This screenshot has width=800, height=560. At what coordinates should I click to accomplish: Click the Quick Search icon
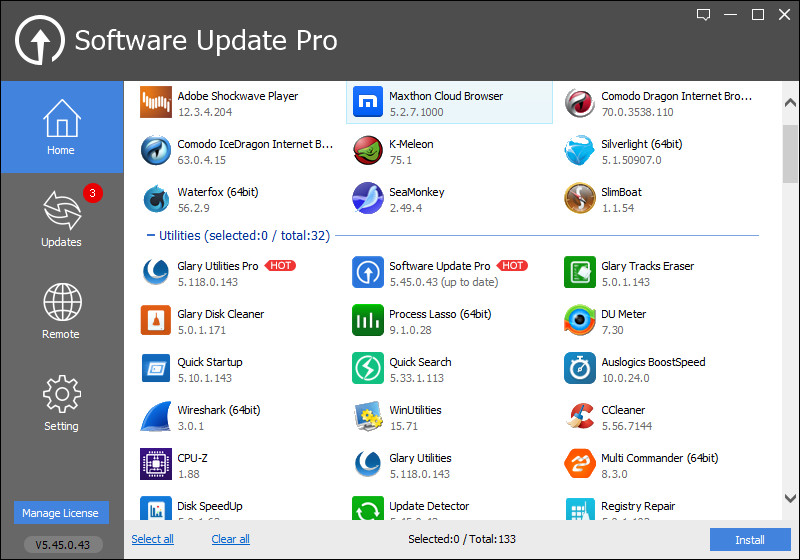[367, 368]
